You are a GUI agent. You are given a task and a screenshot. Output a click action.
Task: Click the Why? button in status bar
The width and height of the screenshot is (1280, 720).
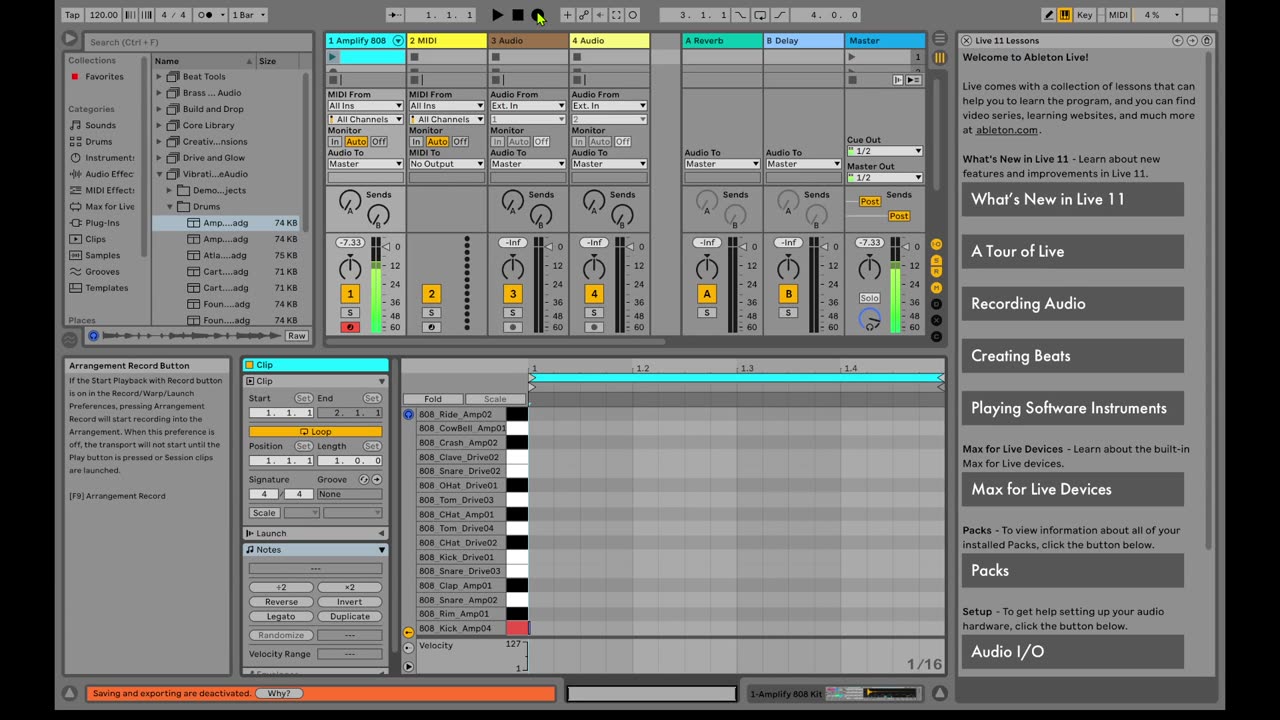pyautogui.click(x=279, y=693)
